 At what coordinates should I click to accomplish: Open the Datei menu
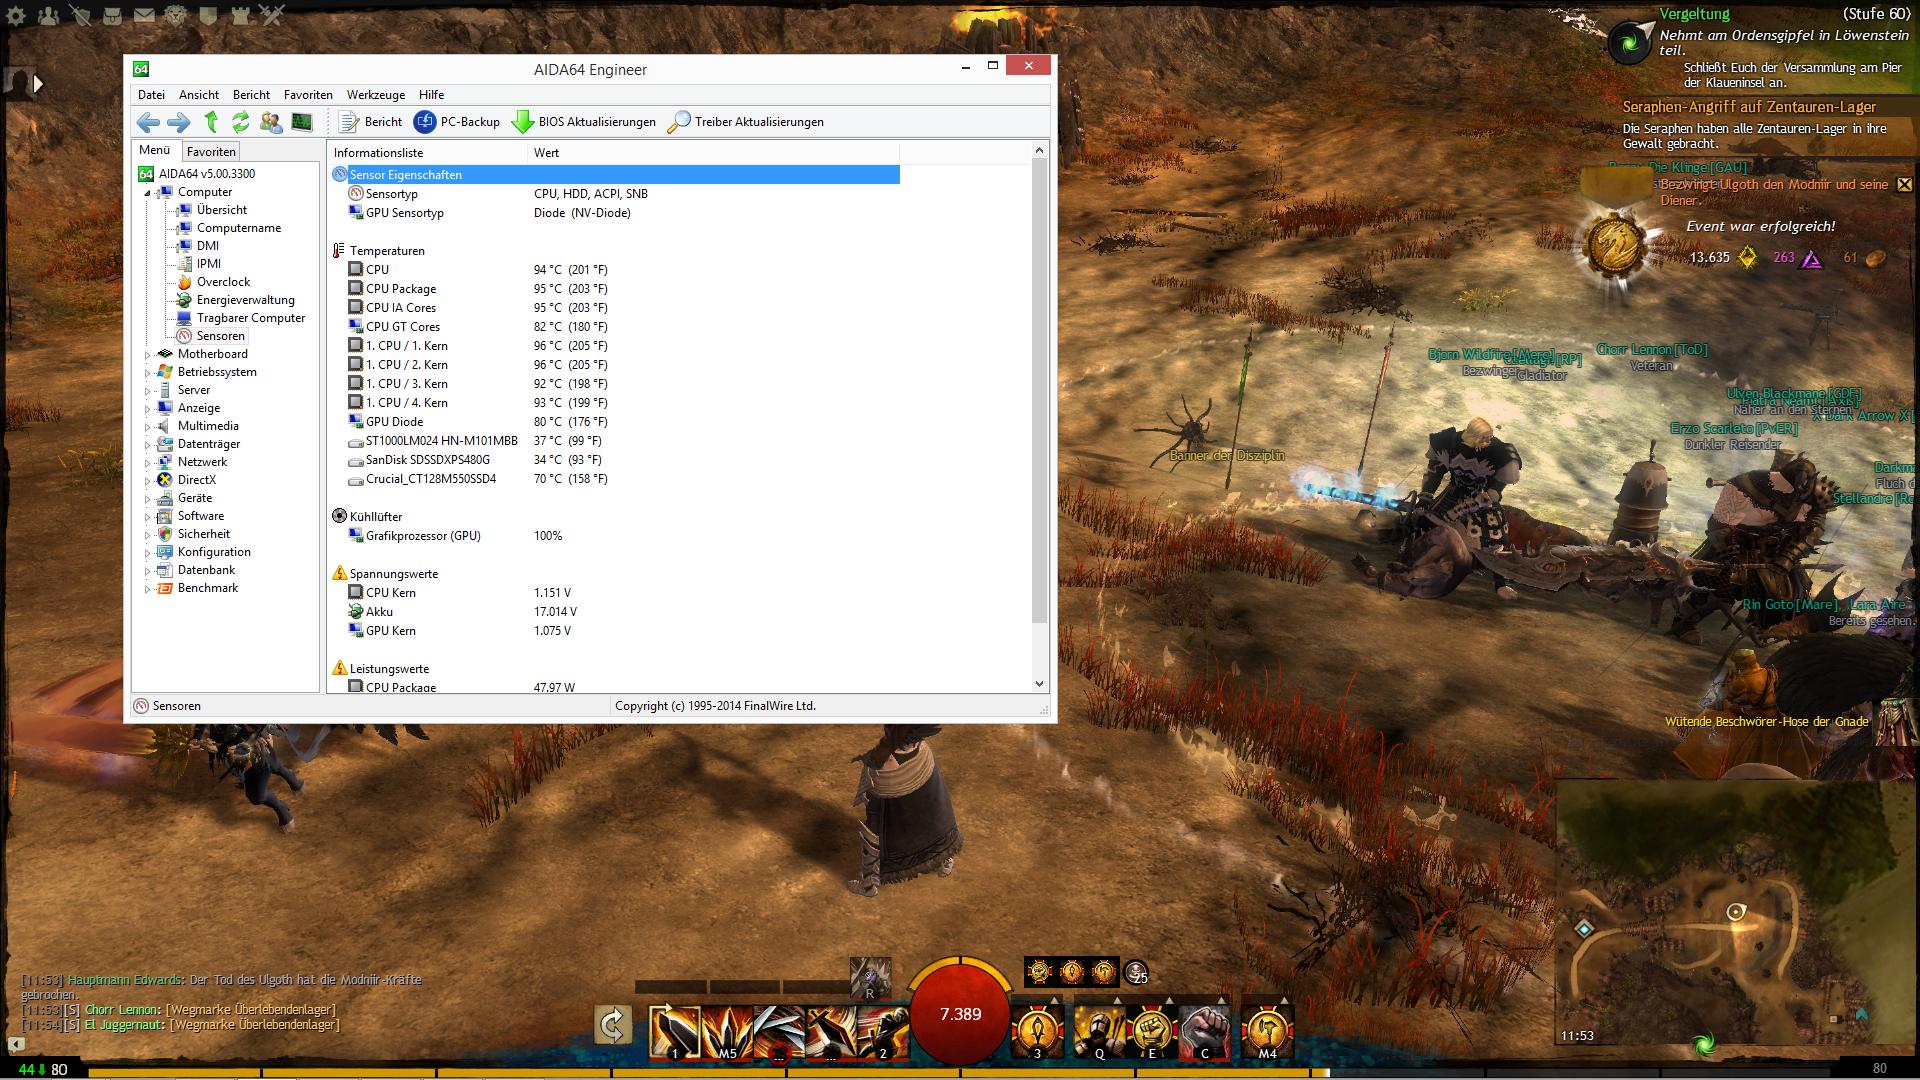coord(152,95)
